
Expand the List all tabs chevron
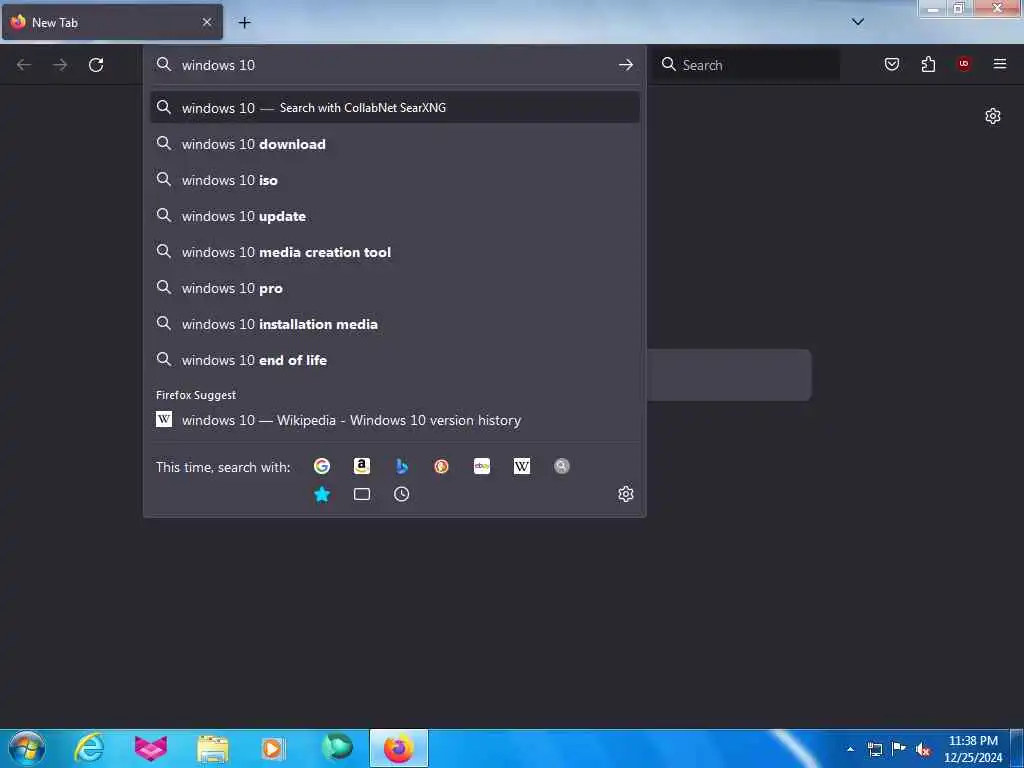(858, 22)
